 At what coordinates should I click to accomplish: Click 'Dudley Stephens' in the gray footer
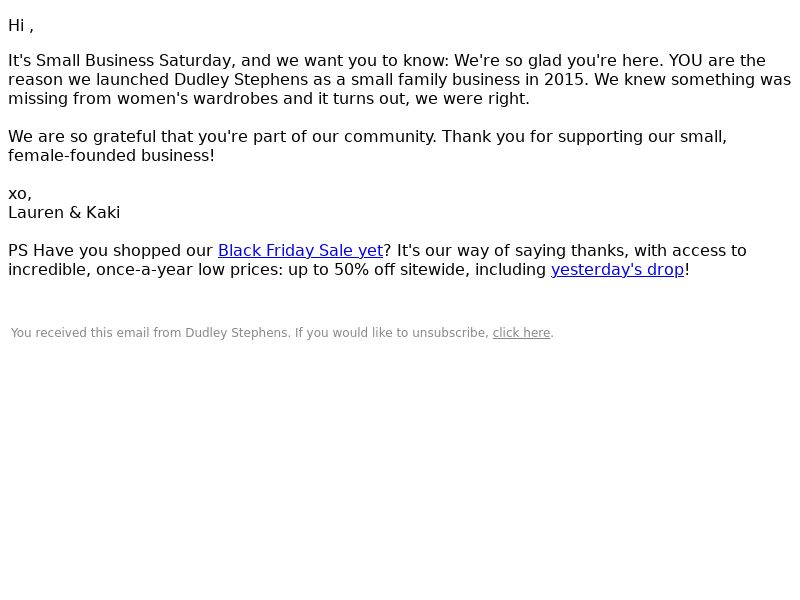pos(236,333)
